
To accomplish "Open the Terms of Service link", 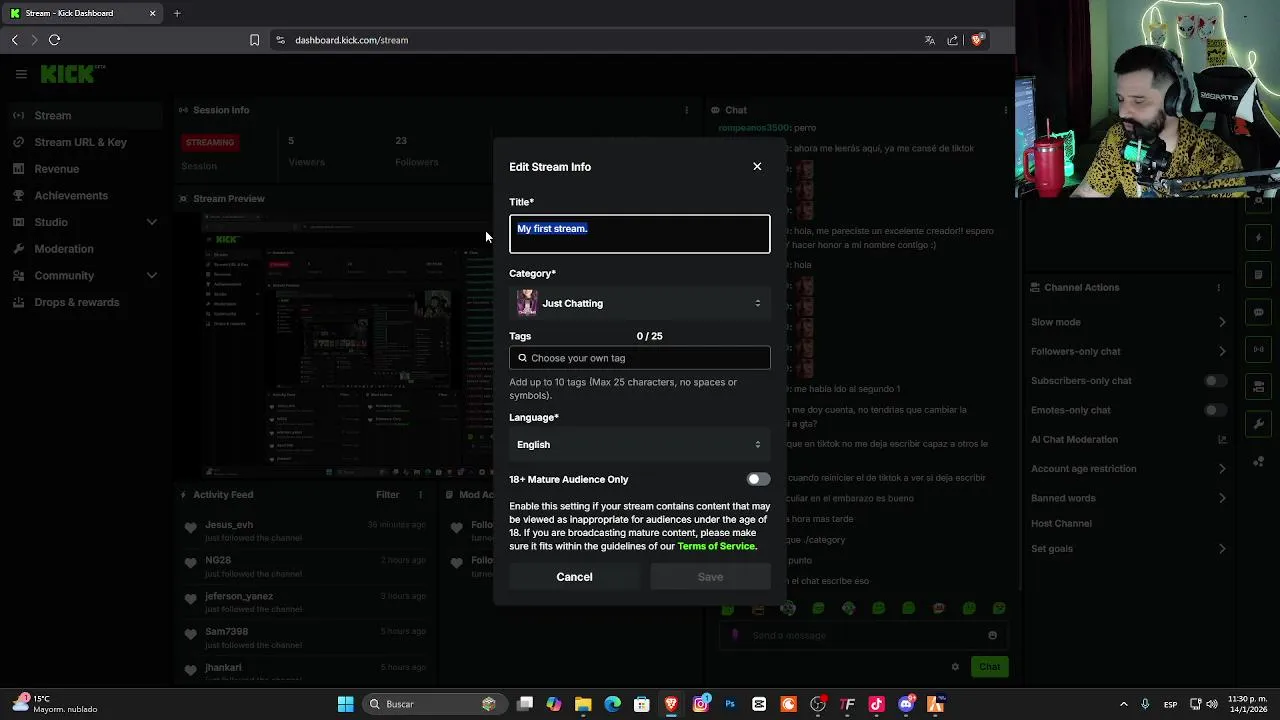I will pos(716,546).
